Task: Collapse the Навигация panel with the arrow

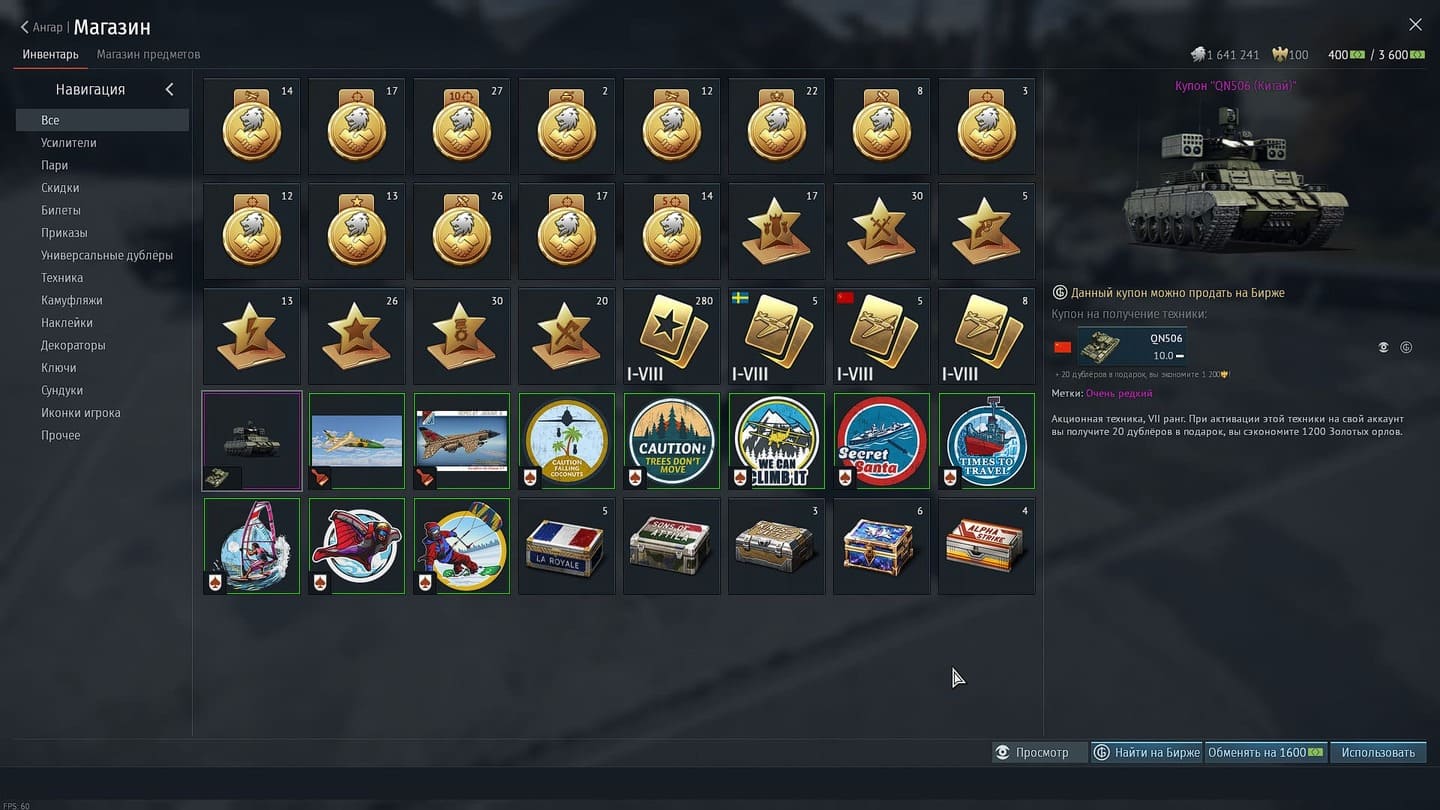Action: [169, 89]
